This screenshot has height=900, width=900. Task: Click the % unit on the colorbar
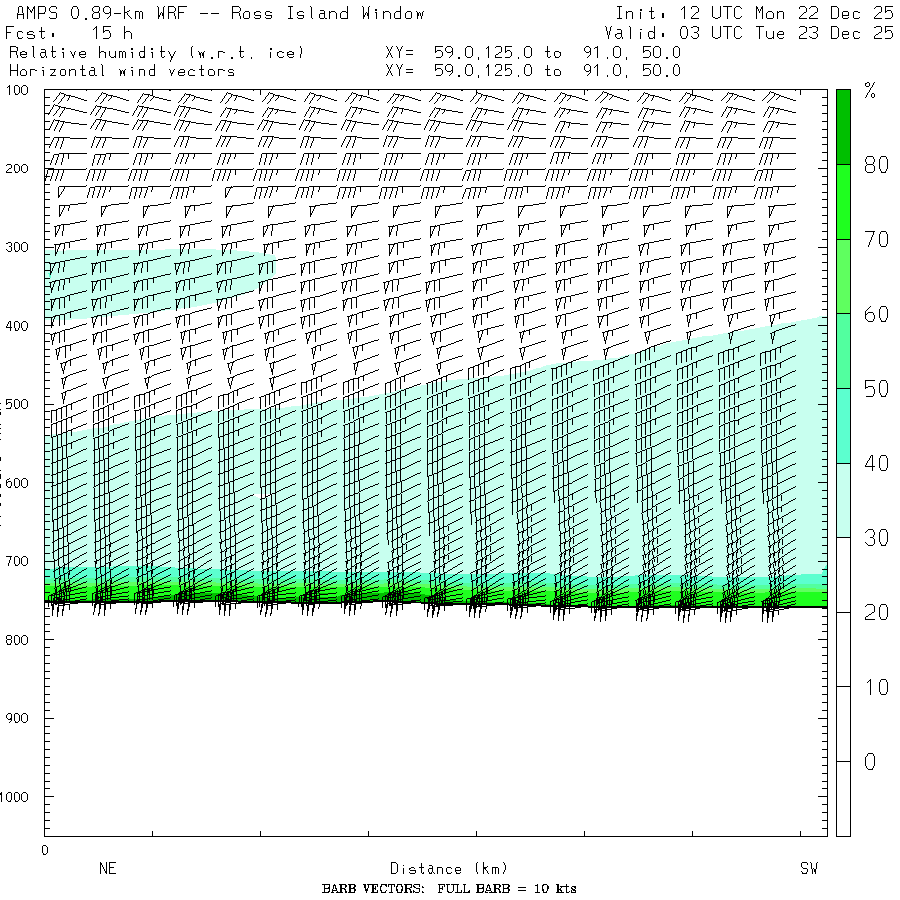coord(870,90)
